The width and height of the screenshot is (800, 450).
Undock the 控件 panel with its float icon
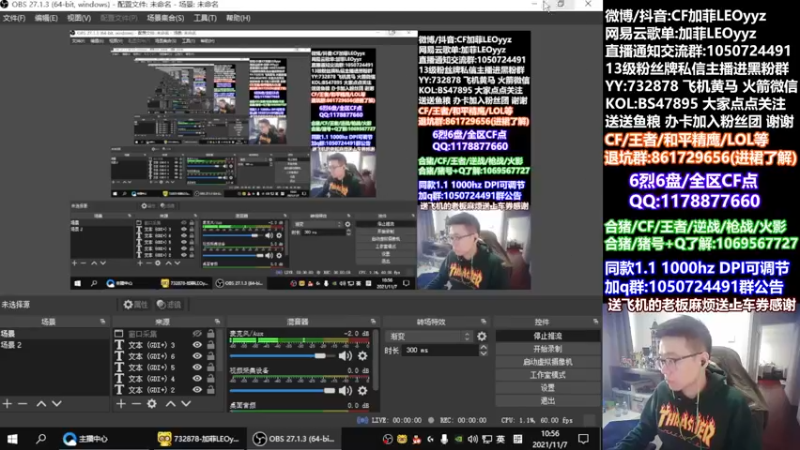click(595, 321)
